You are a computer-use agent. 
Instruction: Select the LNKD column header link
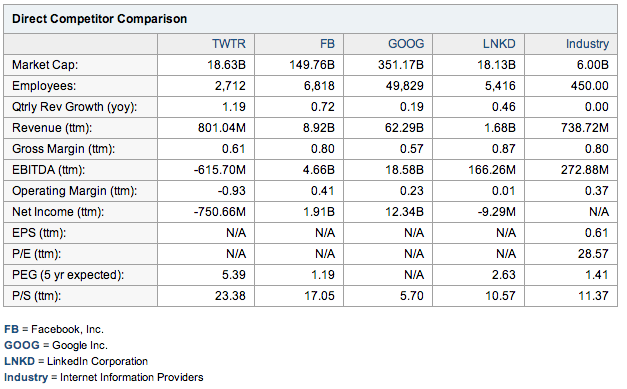click(x=499, y=44)
